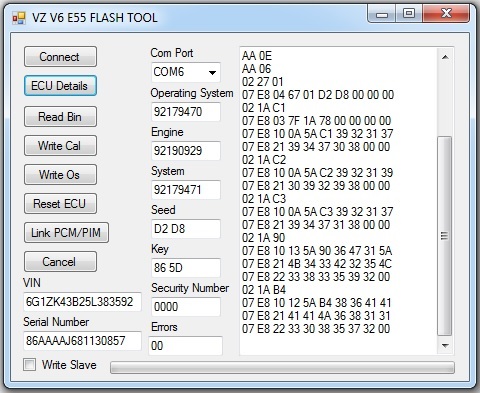Open the Com Port COM6 dropdown

186,72
